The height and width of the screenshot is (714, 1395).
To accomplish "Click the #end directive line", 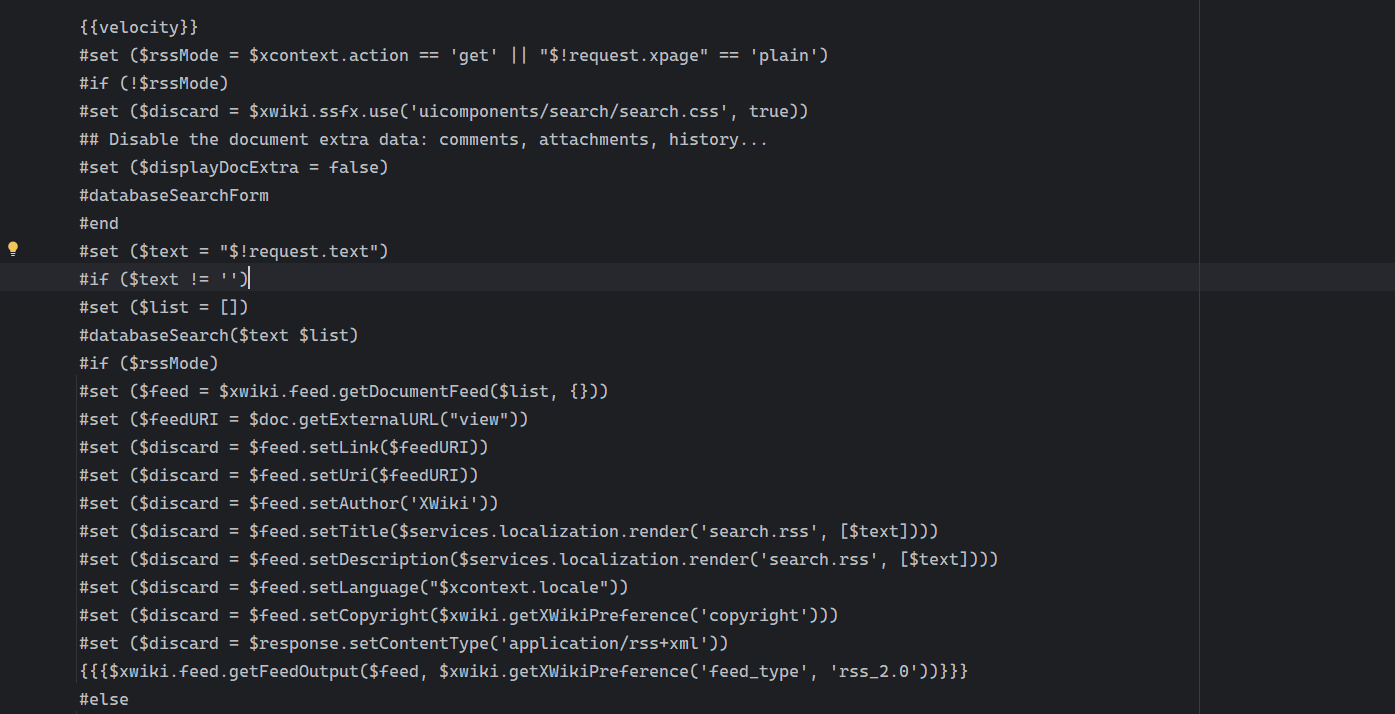I will pyautogui.click(x=99, y=223).
